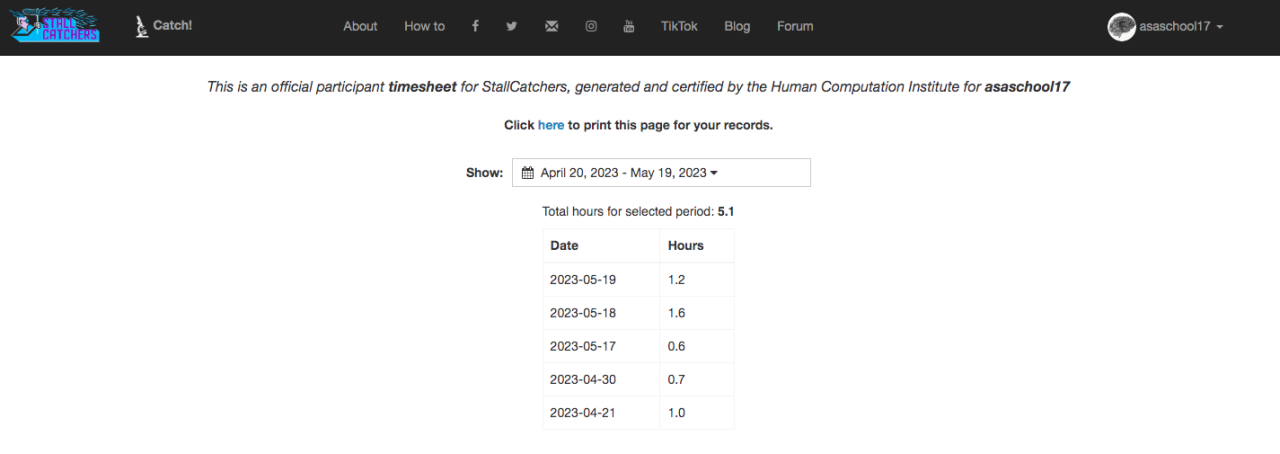This screenshot has width=1280, height=454.
Task: Go to the TikTok link
Action: point(679,27)
